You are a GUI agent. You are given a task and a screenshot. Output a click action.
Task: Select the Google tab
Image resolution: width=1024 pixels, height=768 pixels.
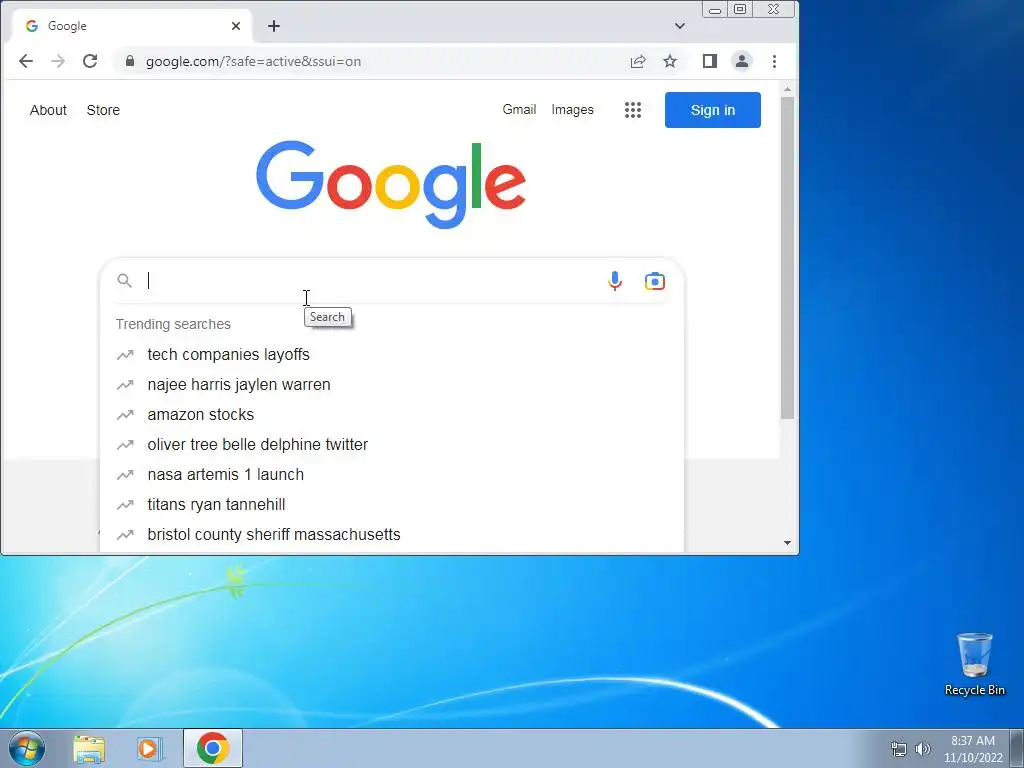133,26
